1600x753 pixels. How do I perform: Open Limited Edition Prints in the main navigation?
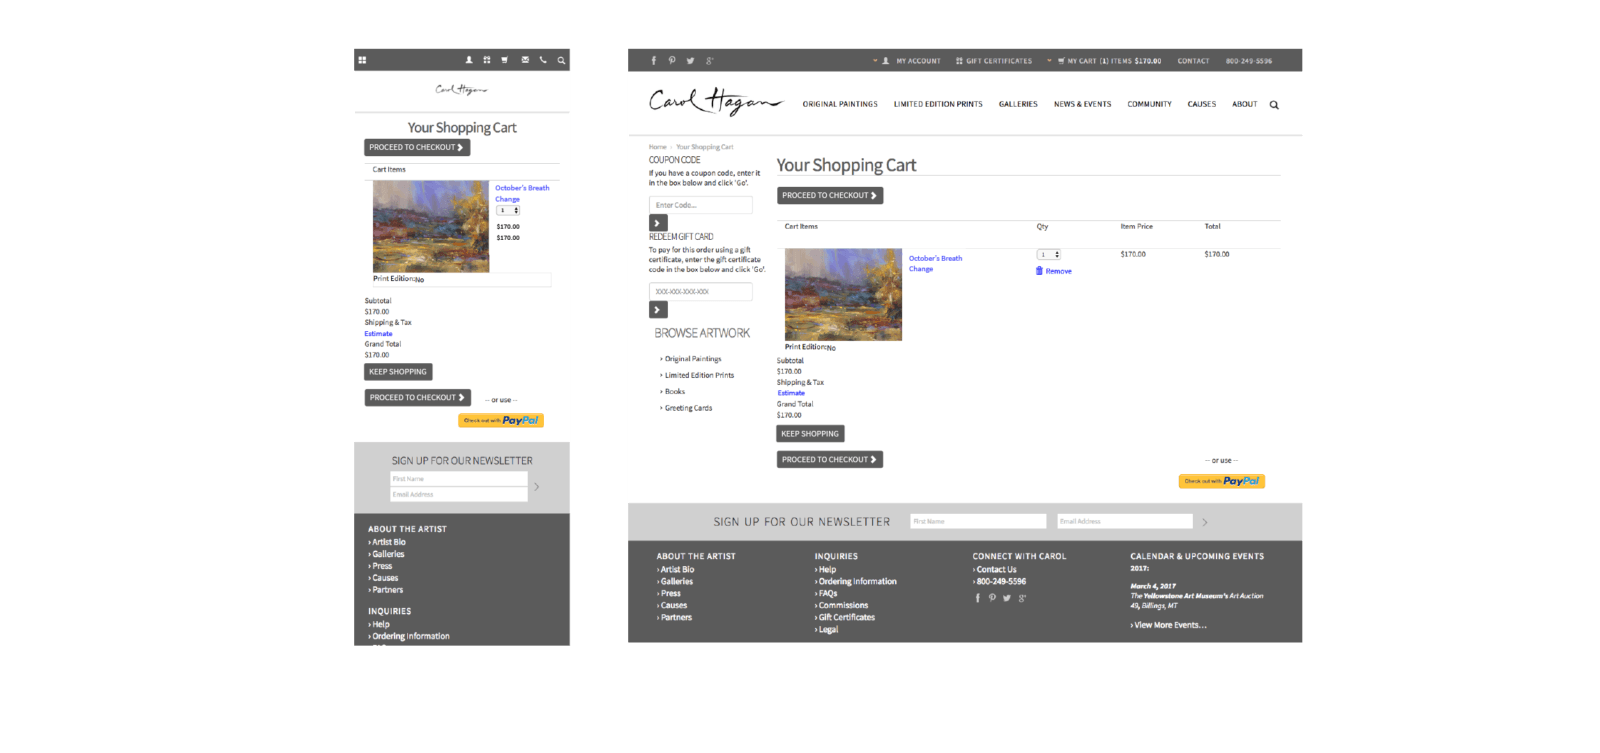[x=938, y=104]
